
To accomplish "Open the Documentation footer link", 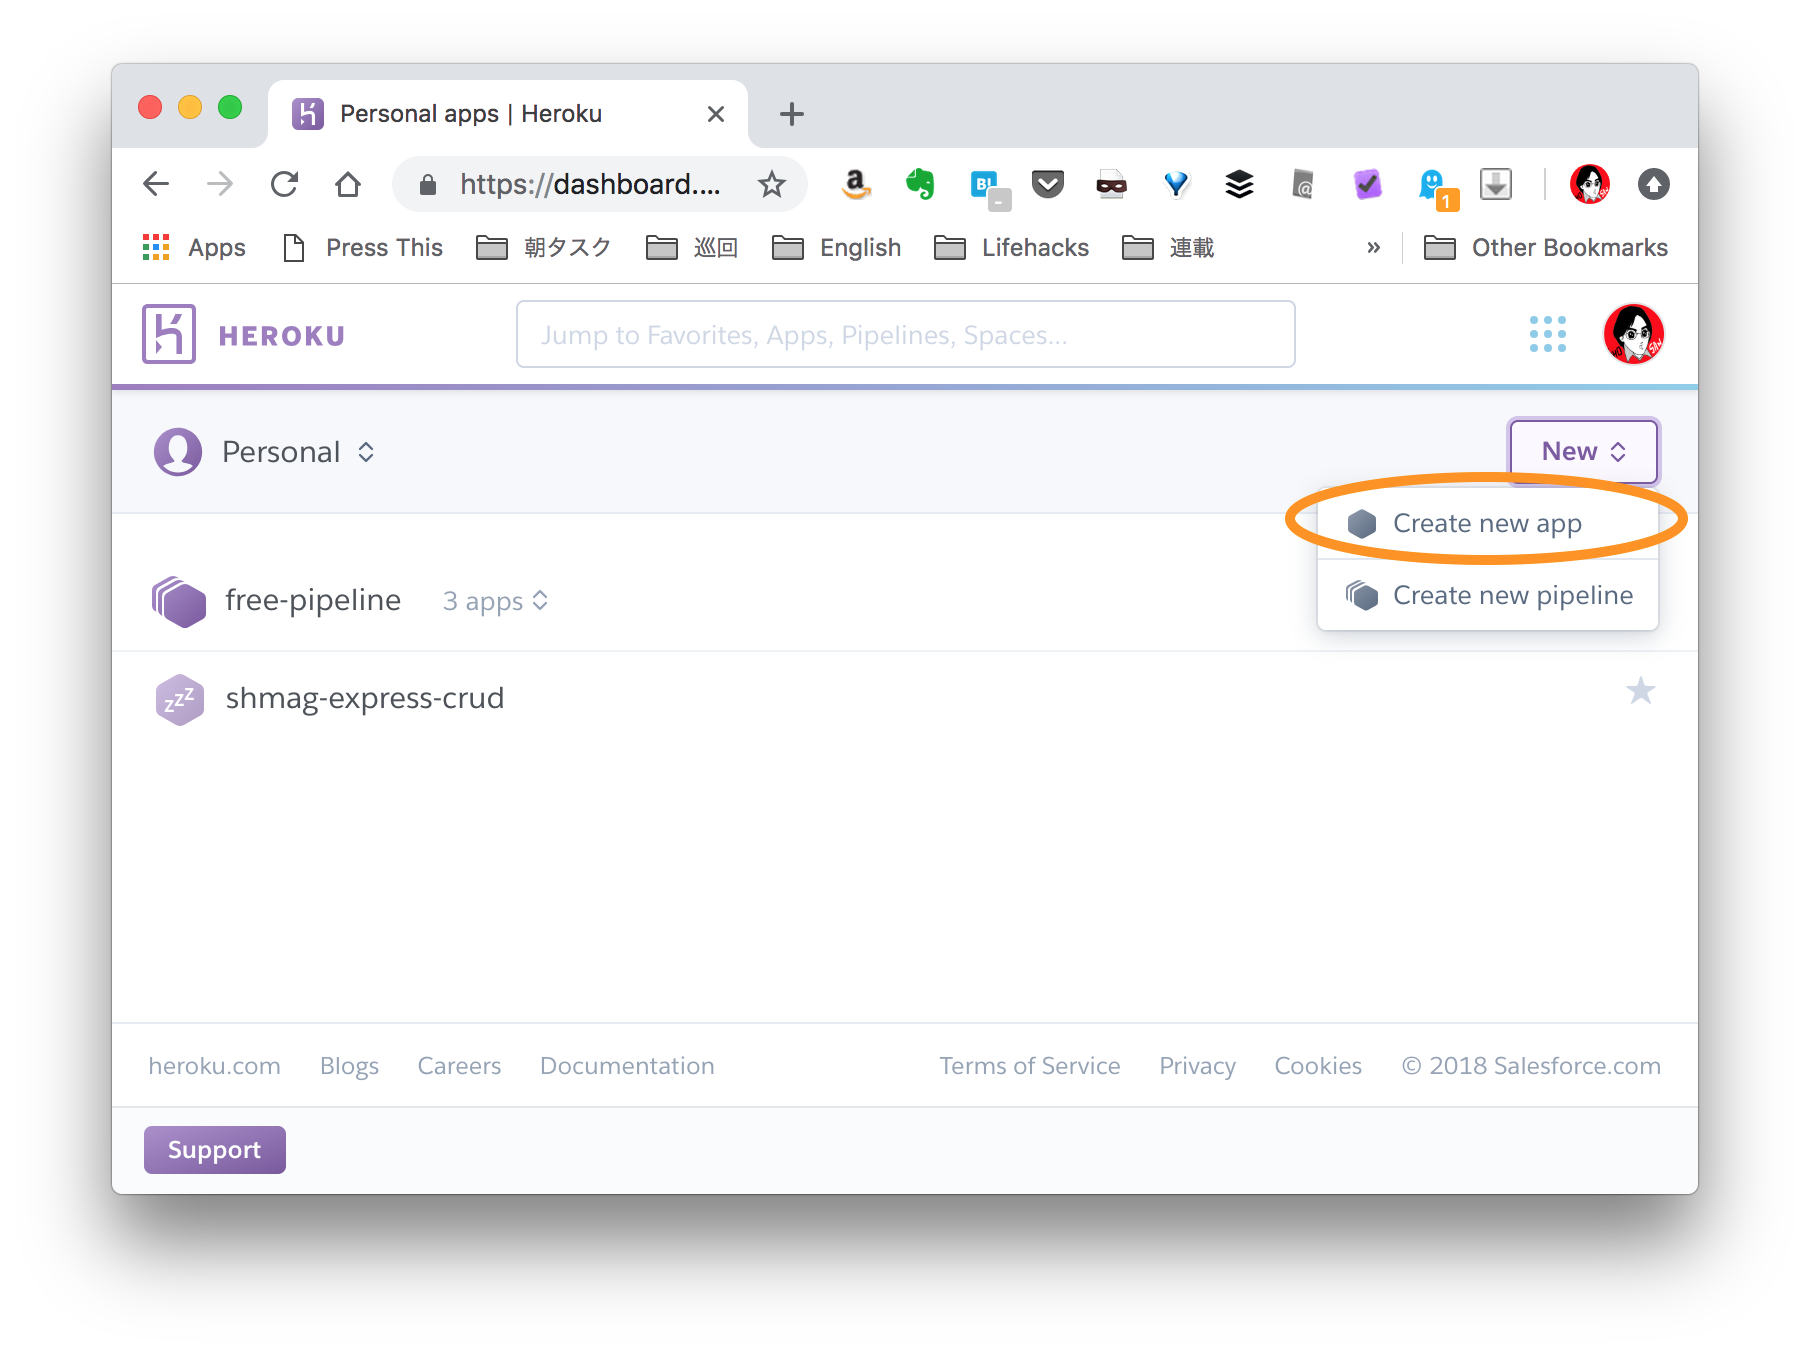I will [x=627, y=1066].
